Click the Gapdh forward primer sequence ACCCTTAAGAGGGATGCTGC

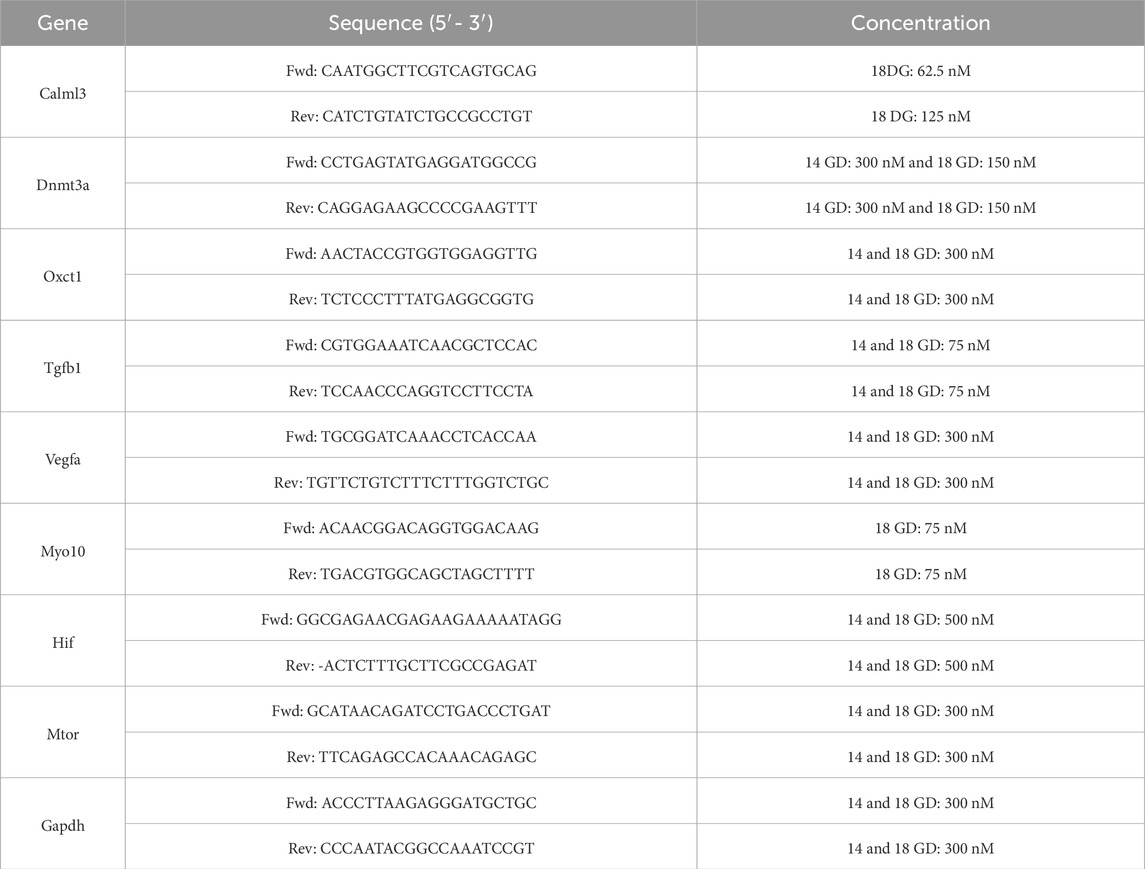[x=411, y=803]
